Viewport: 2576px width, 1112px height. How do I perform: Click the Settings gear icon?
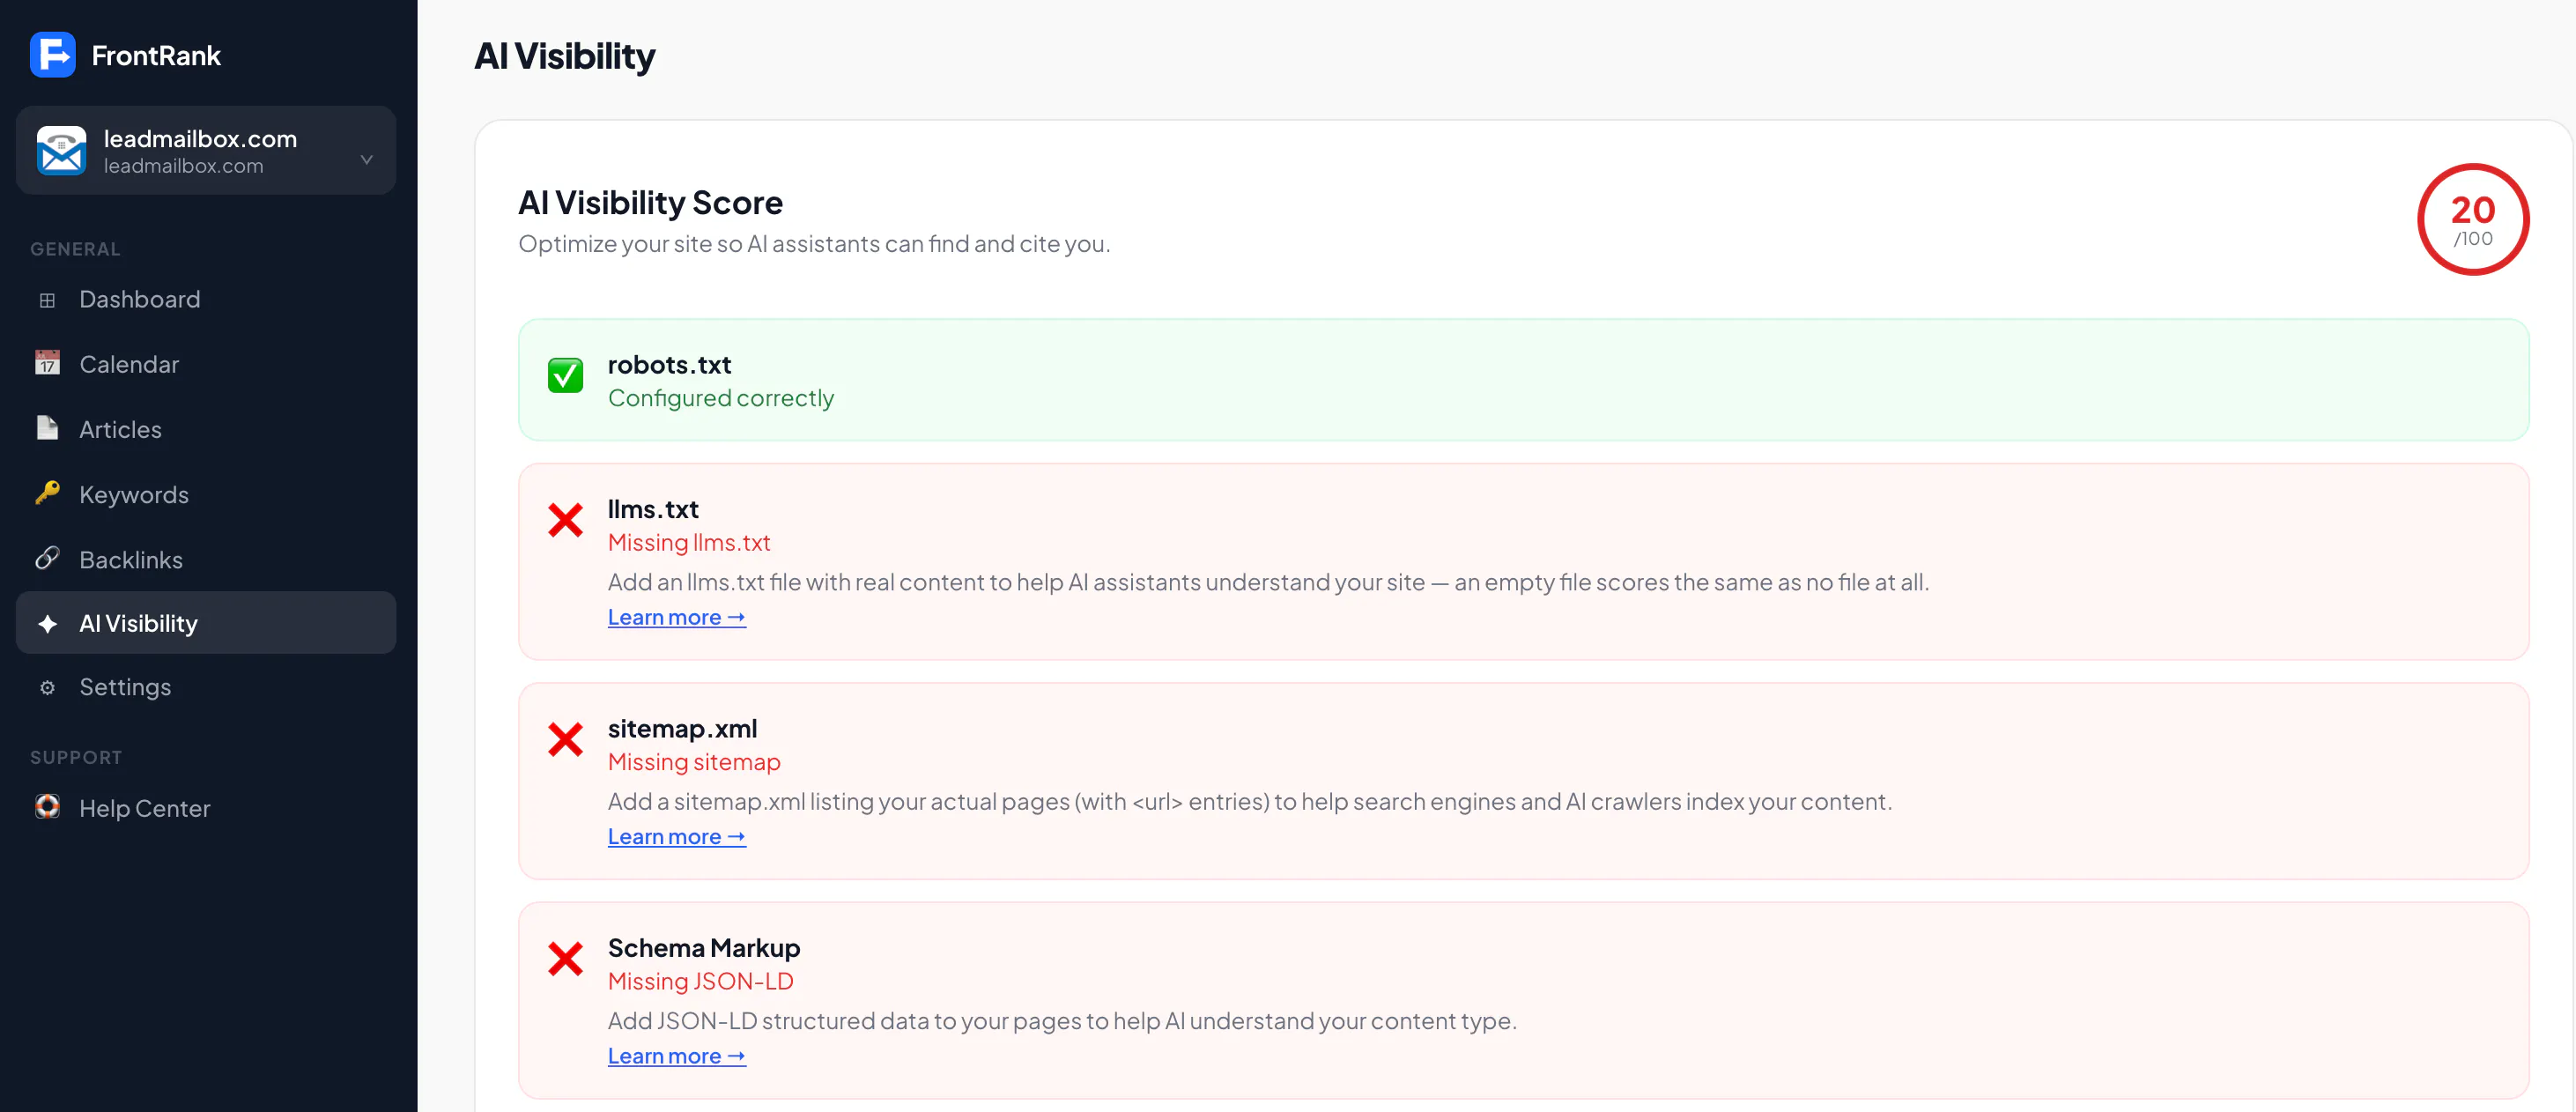click(x=47, y=688)
